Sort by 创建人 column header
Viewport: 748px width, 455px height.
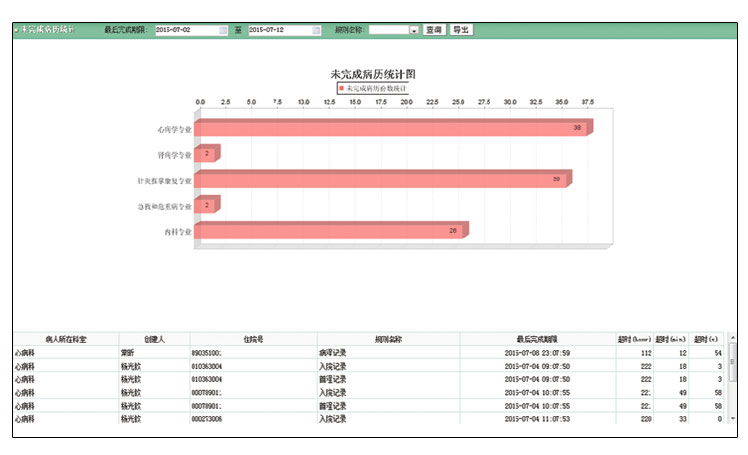[x=154, y=340]
